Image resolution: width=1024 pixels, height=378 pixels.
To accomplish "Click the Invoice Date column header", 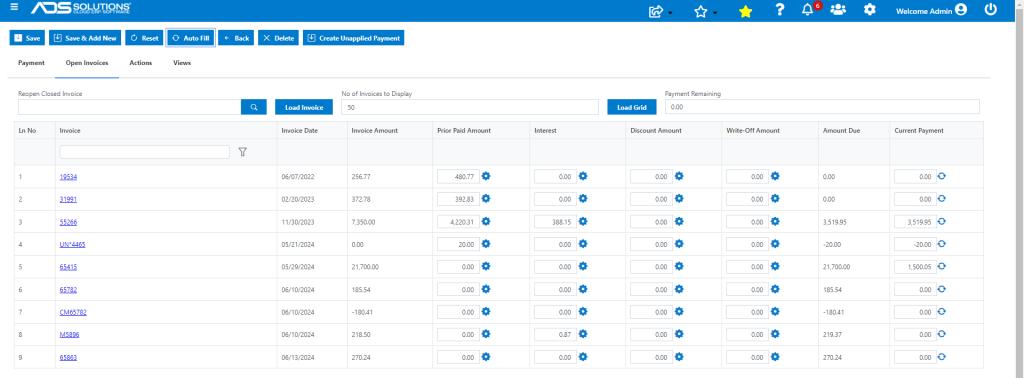I will tap(300, 131).
